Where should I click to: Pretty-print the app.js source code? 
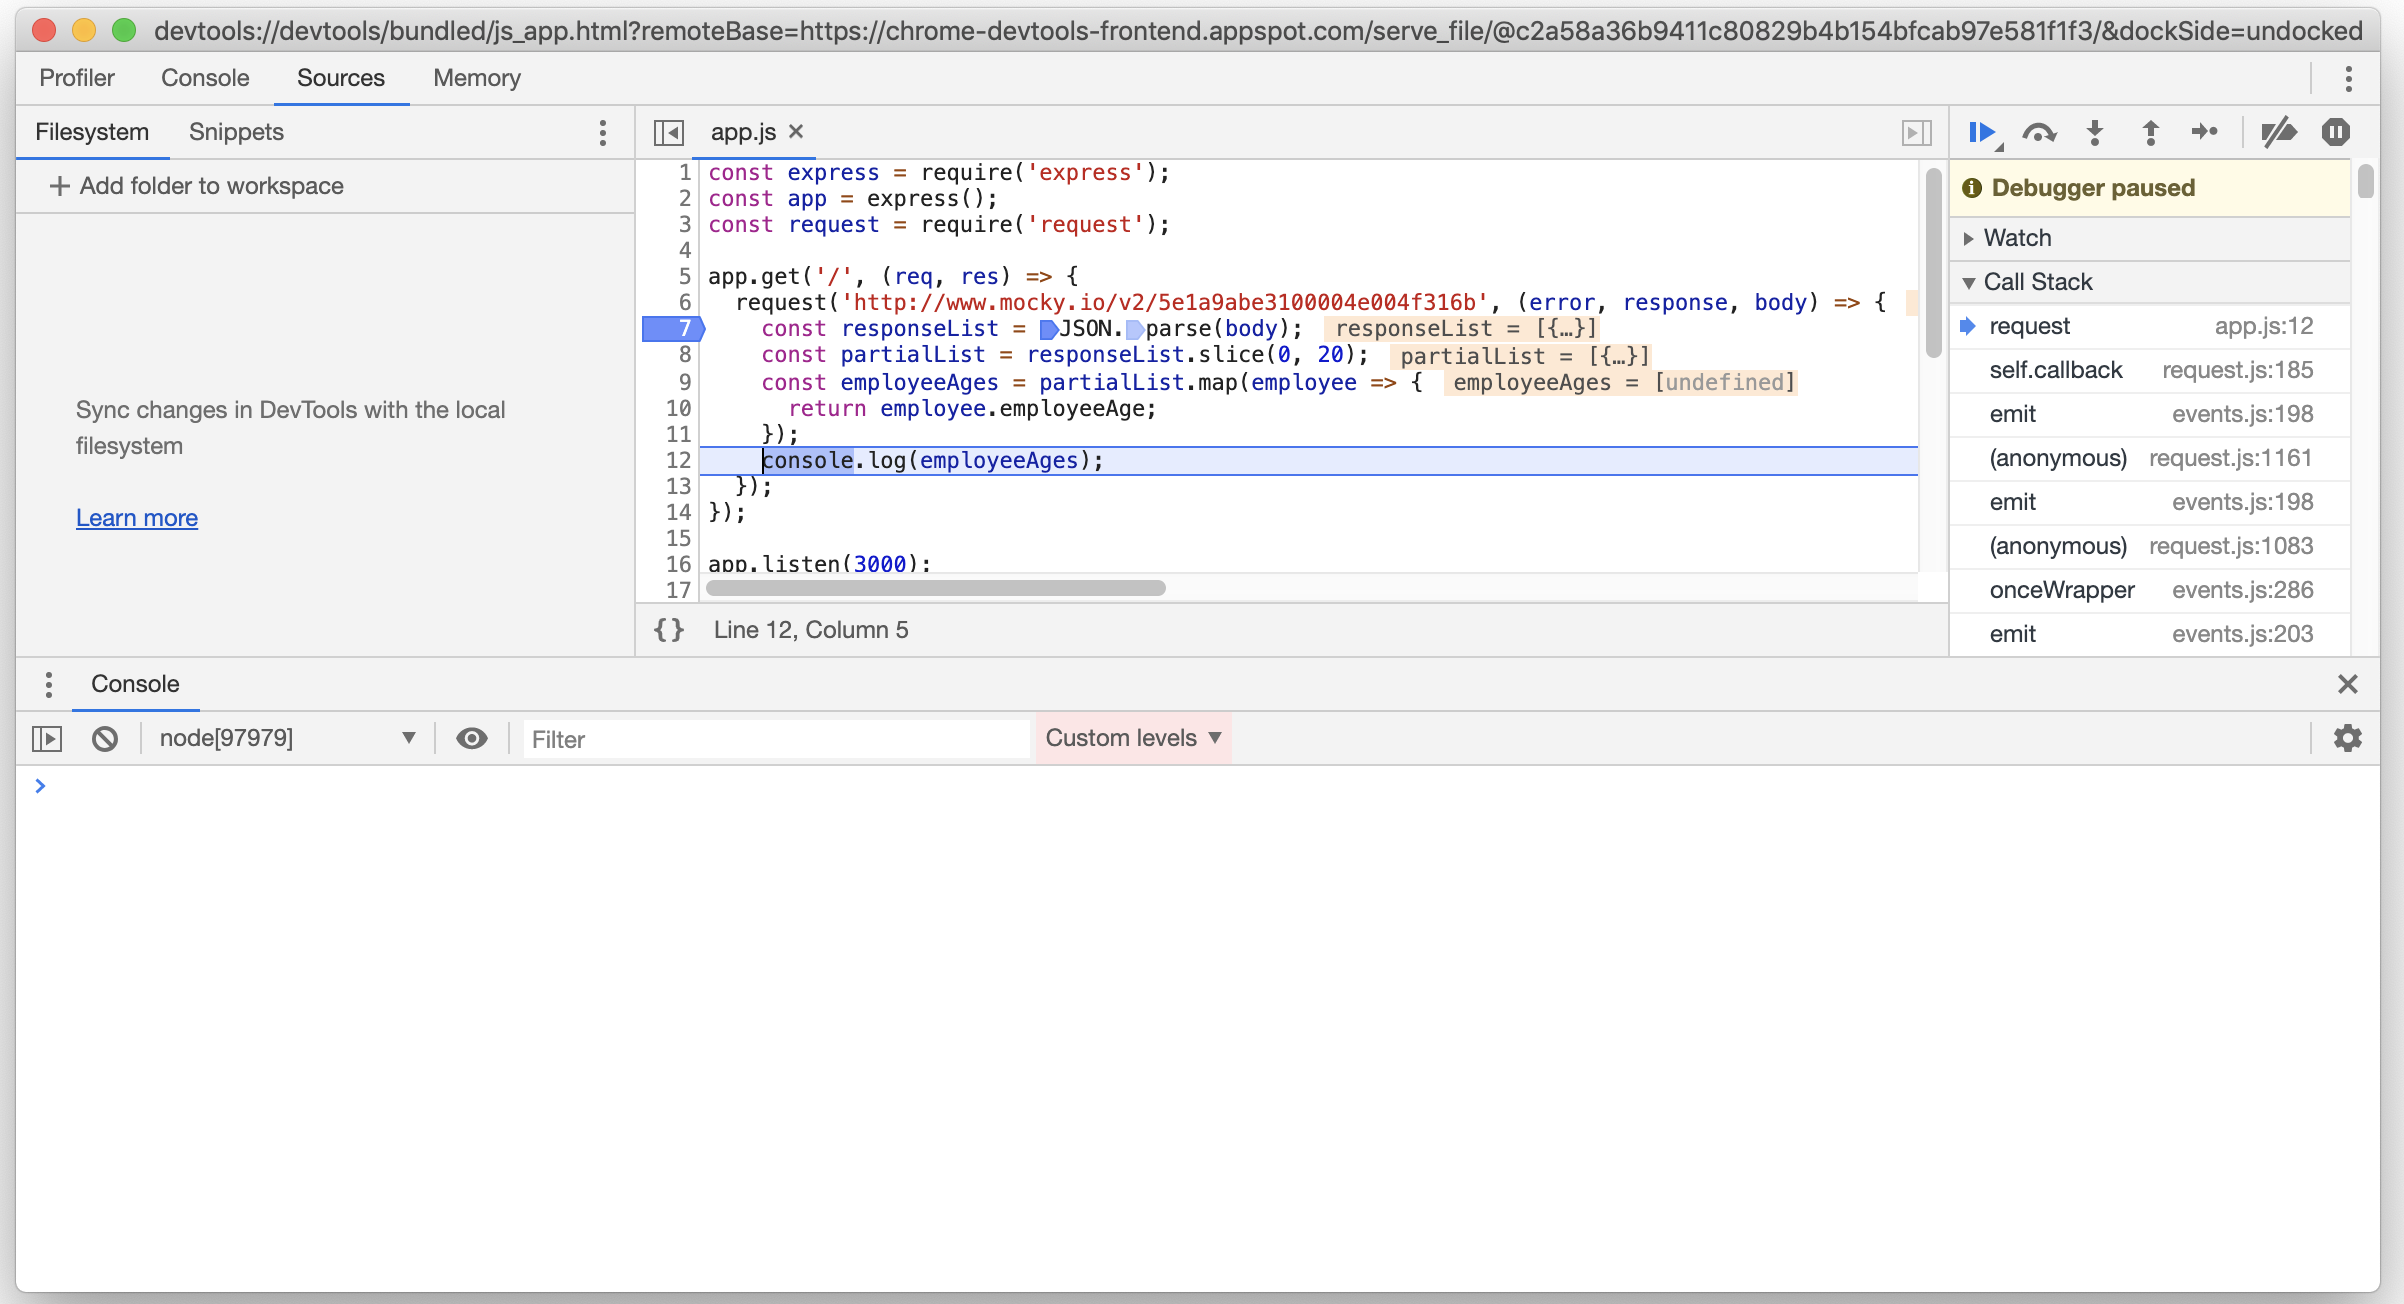point(669,629)
